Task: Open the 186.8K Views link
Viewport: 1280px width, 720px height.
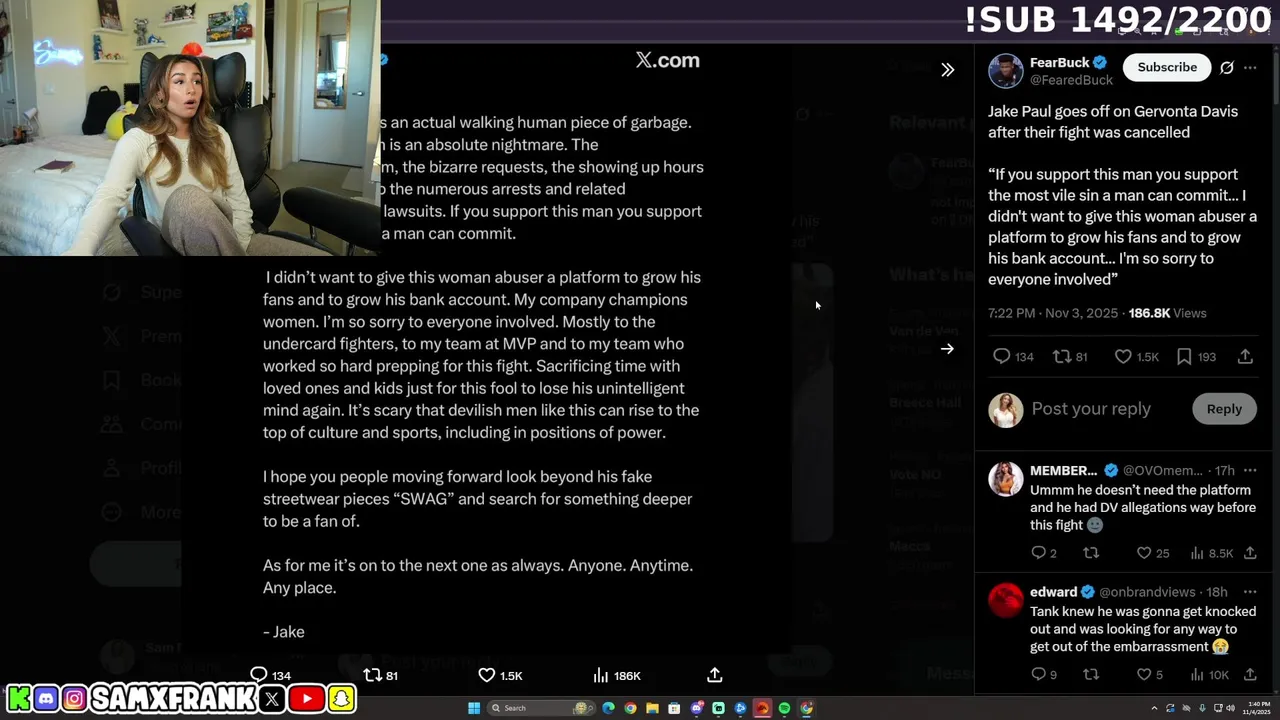Action: click(1167, 313)
